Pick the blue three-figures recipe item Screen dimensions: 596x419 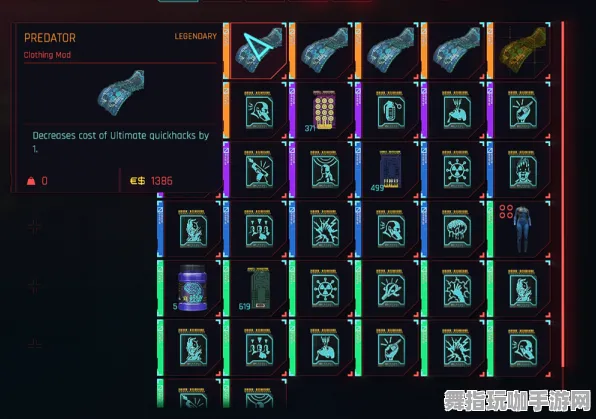point(258,229)
